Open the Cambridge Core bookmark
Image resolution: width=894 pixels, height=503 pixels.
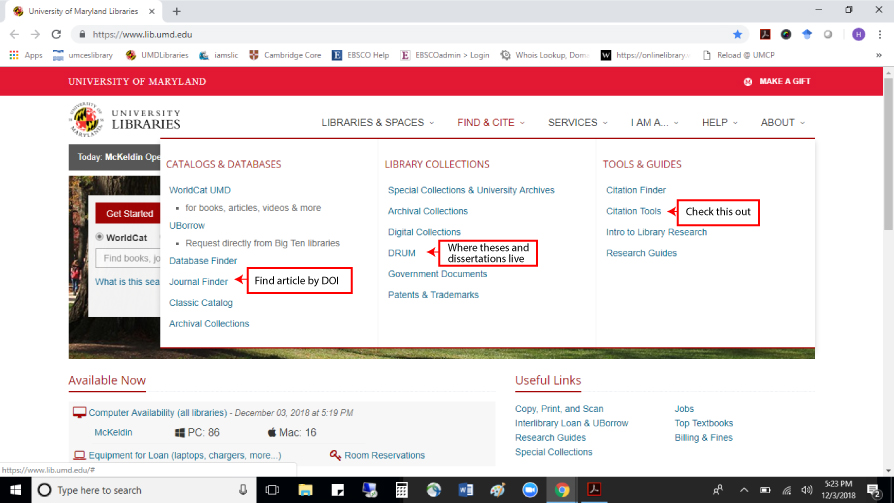tap(286, 55)
